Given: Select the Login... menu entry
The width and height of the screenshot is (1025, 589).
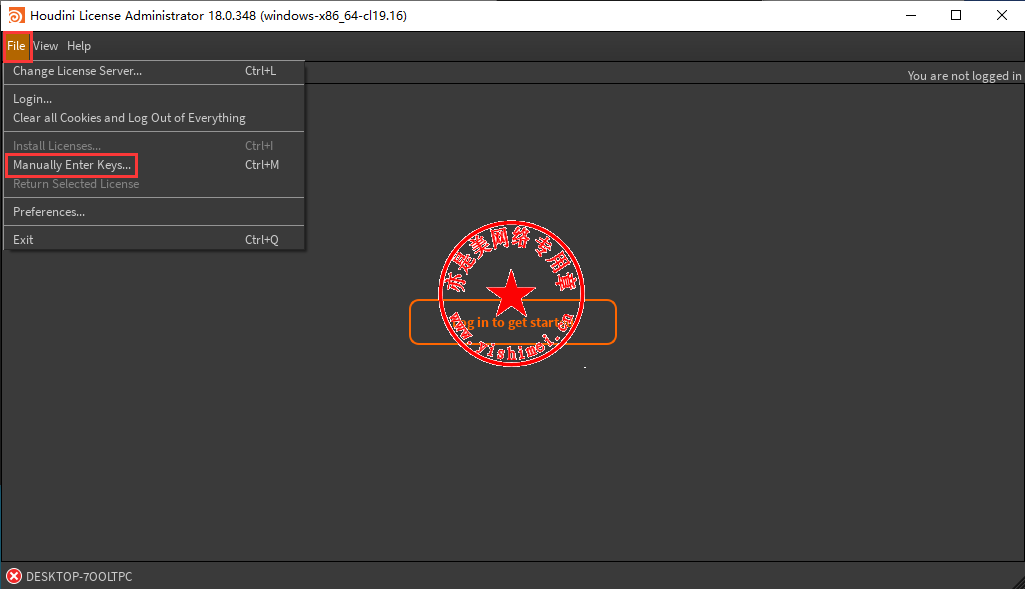Looking at the screenshot, I should pos(33,99).
